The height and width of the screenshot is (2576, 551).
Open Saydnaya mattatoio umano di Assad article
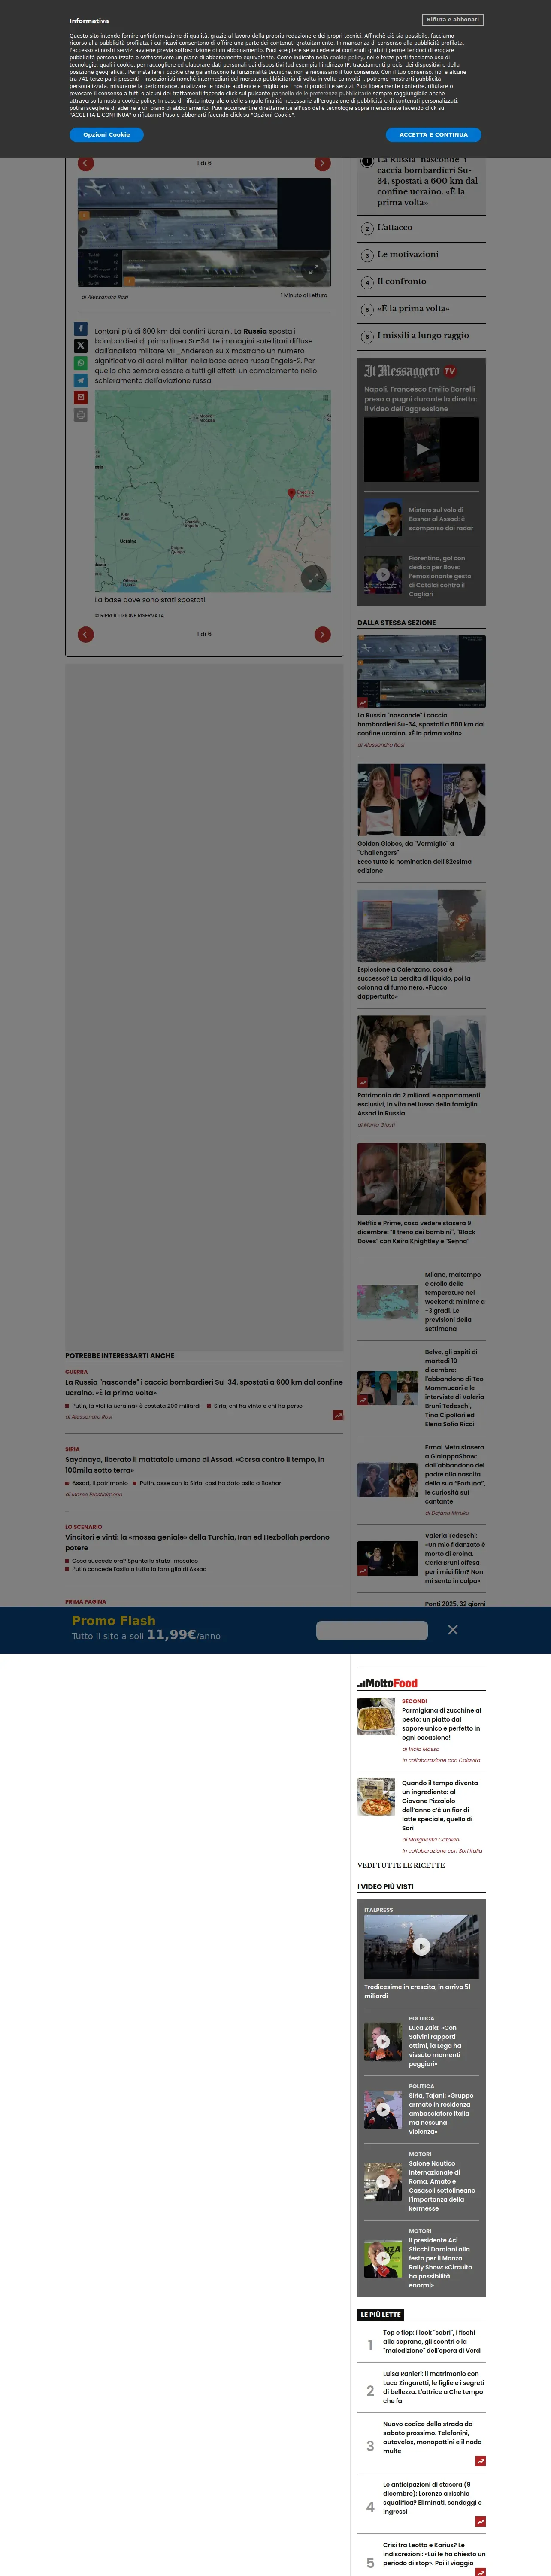pyautogui.click(x=195, y=1464)
